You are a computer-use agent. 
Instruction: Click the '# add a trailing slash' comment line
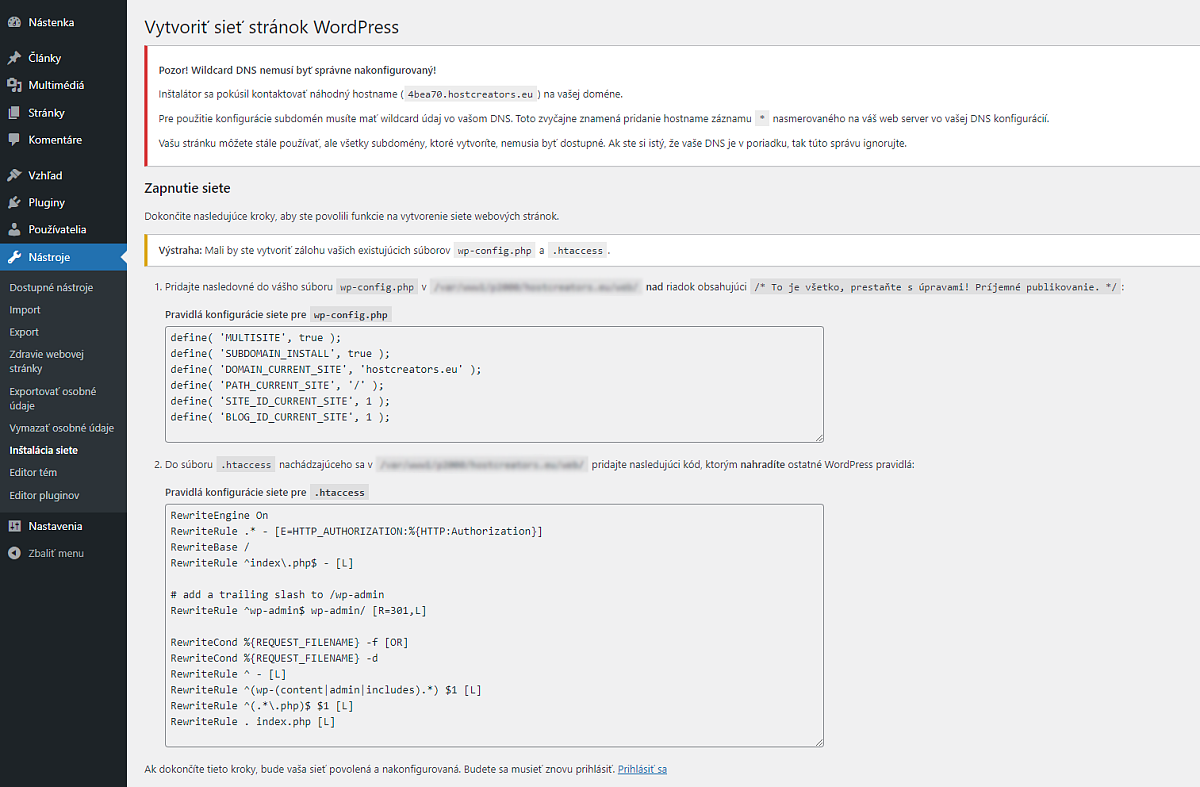277,595
